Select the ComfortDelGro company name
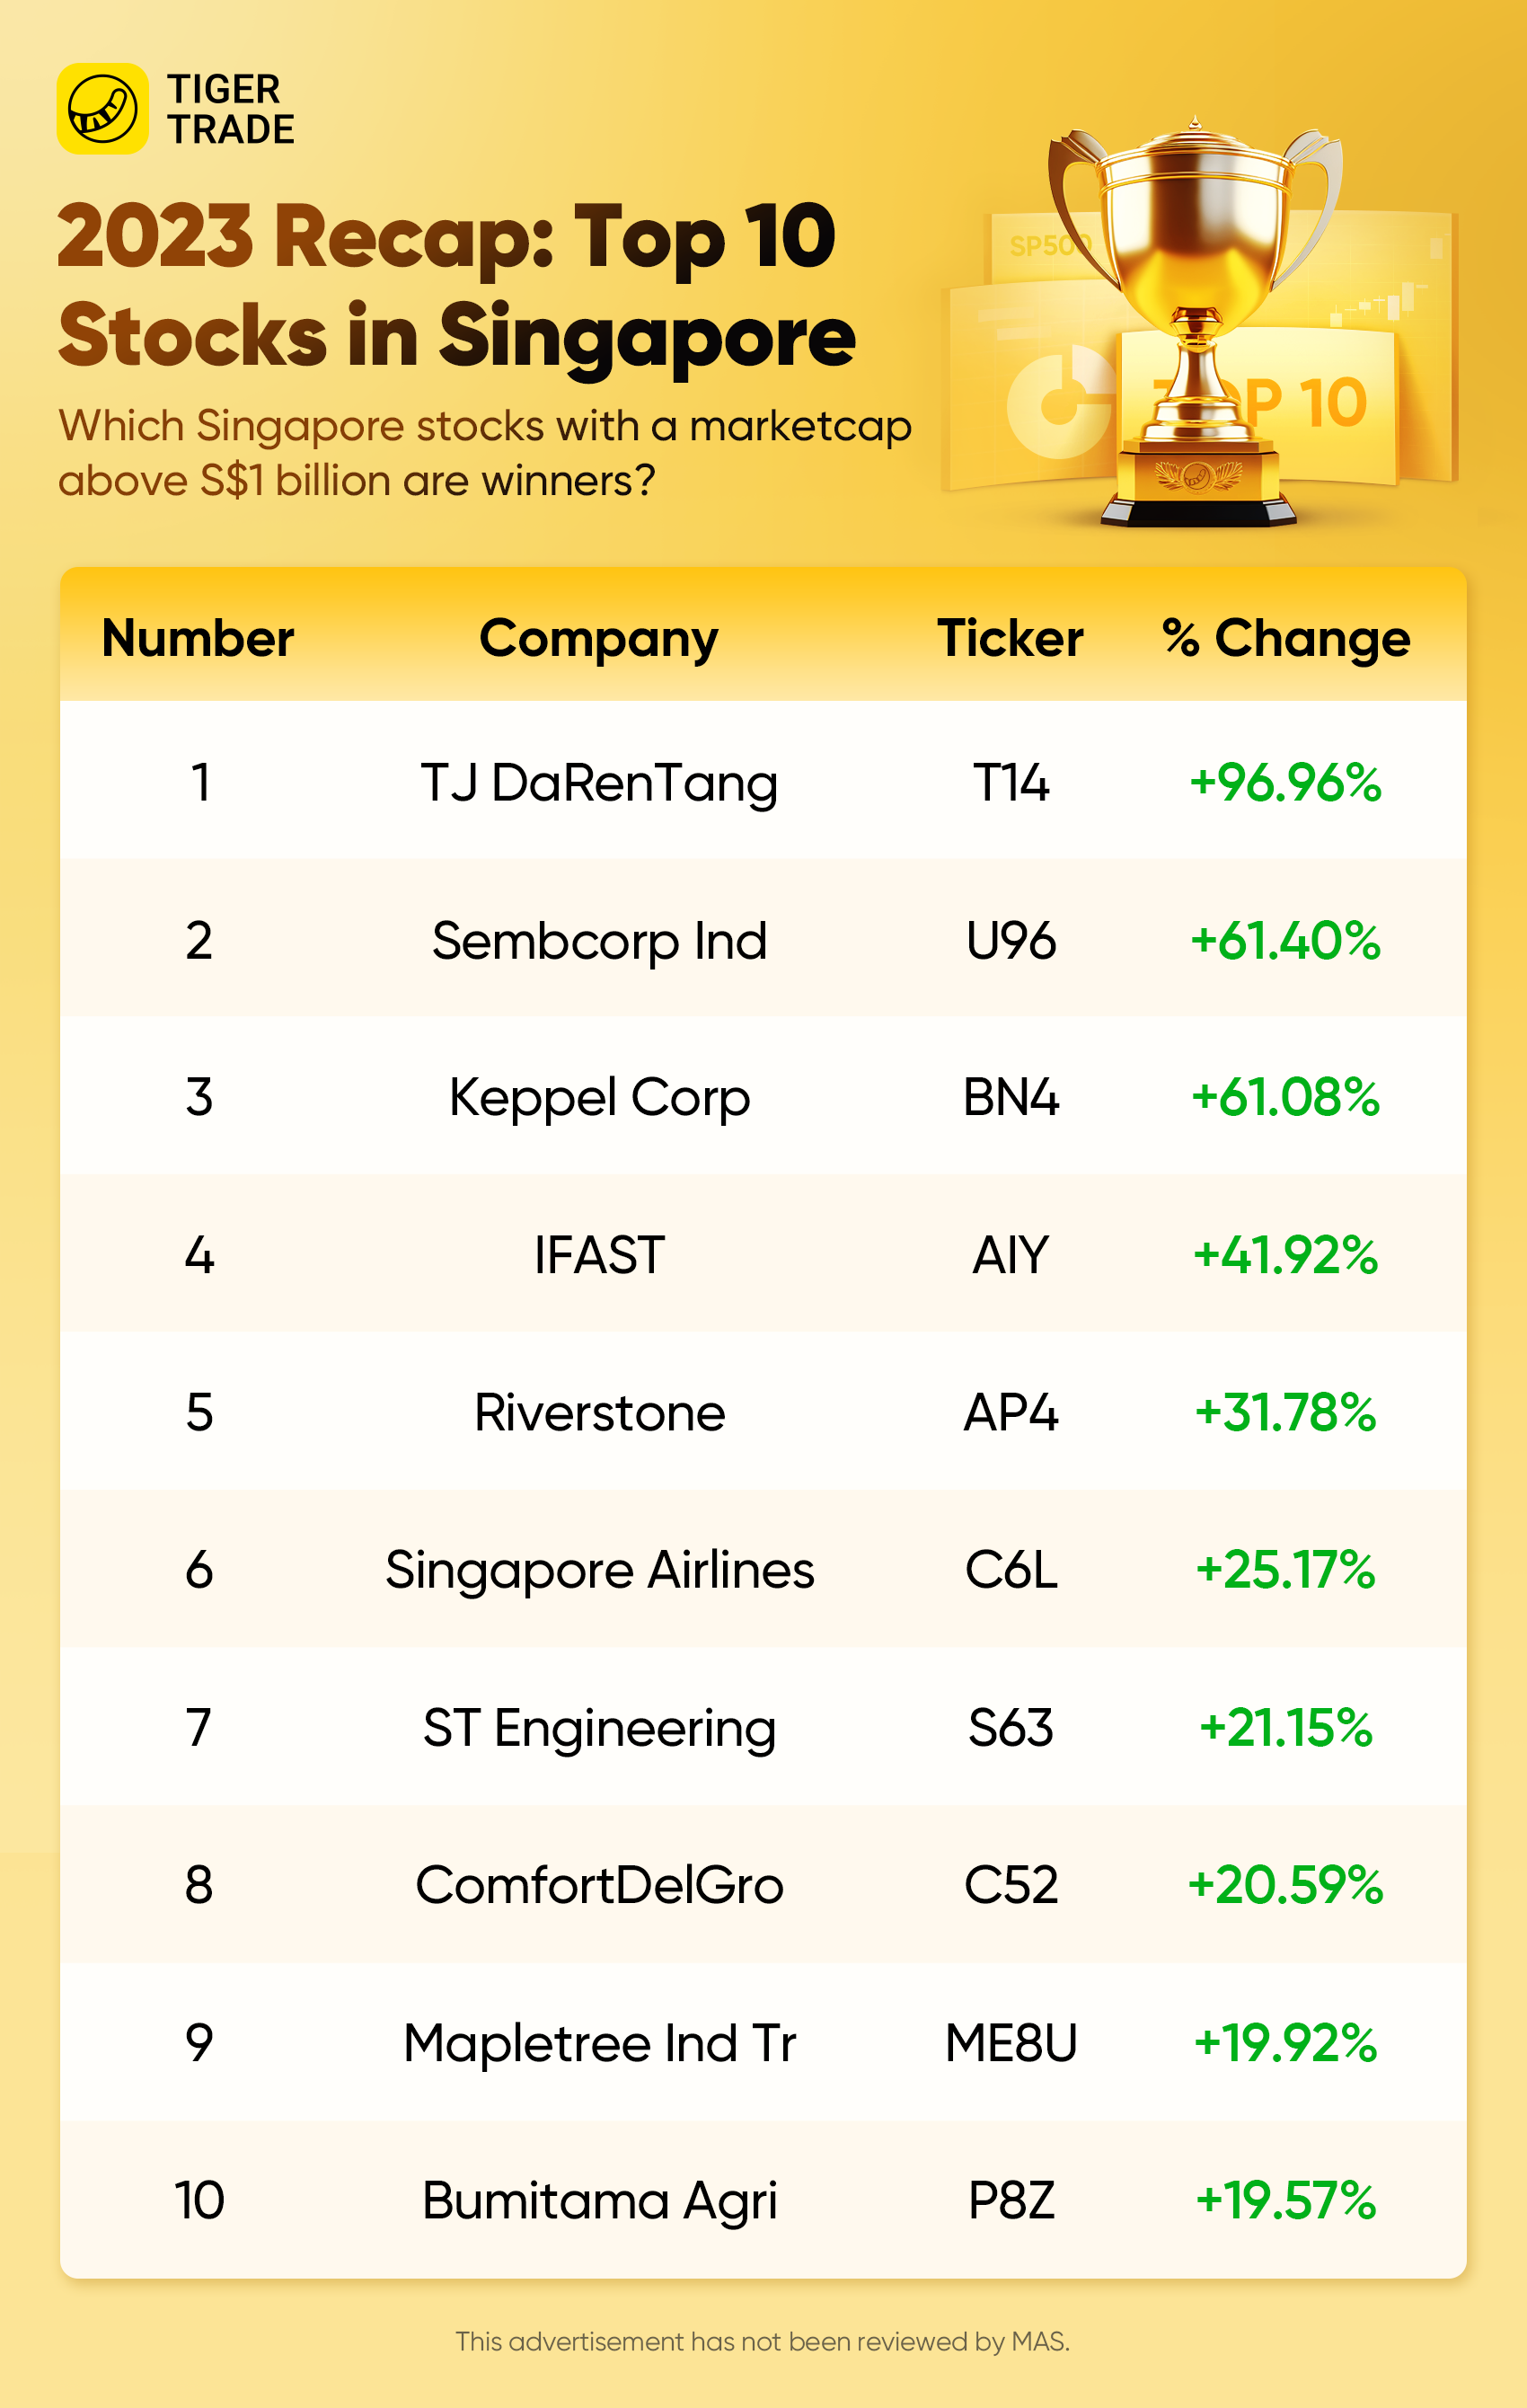 (x=598, y=1885)
